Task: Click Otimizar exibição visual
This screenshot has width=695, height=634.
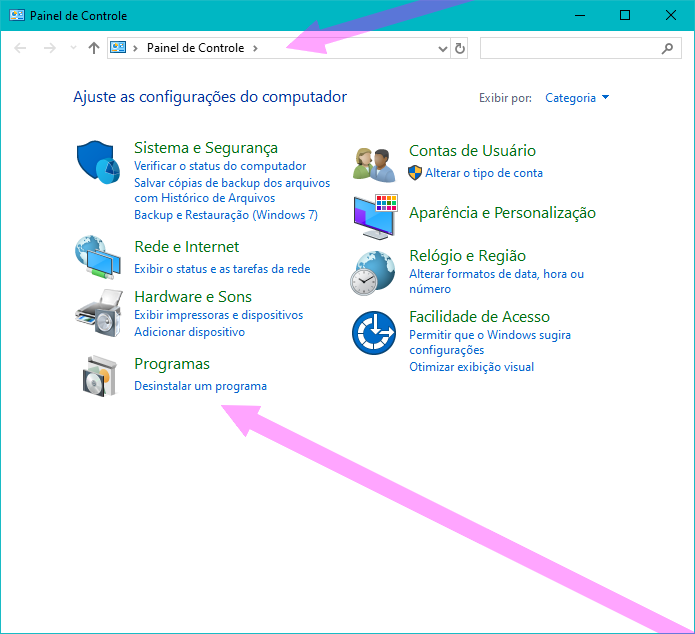Action: [471, 367]
